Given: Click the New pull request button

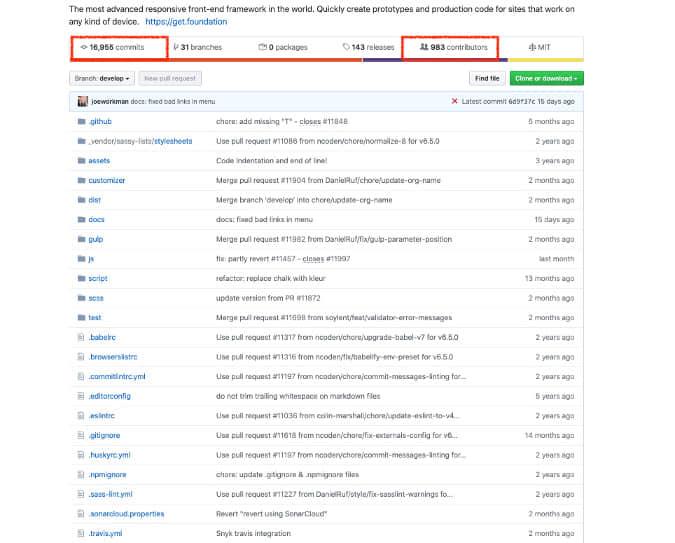Looking at the screenshot, I should click(169, 78).
